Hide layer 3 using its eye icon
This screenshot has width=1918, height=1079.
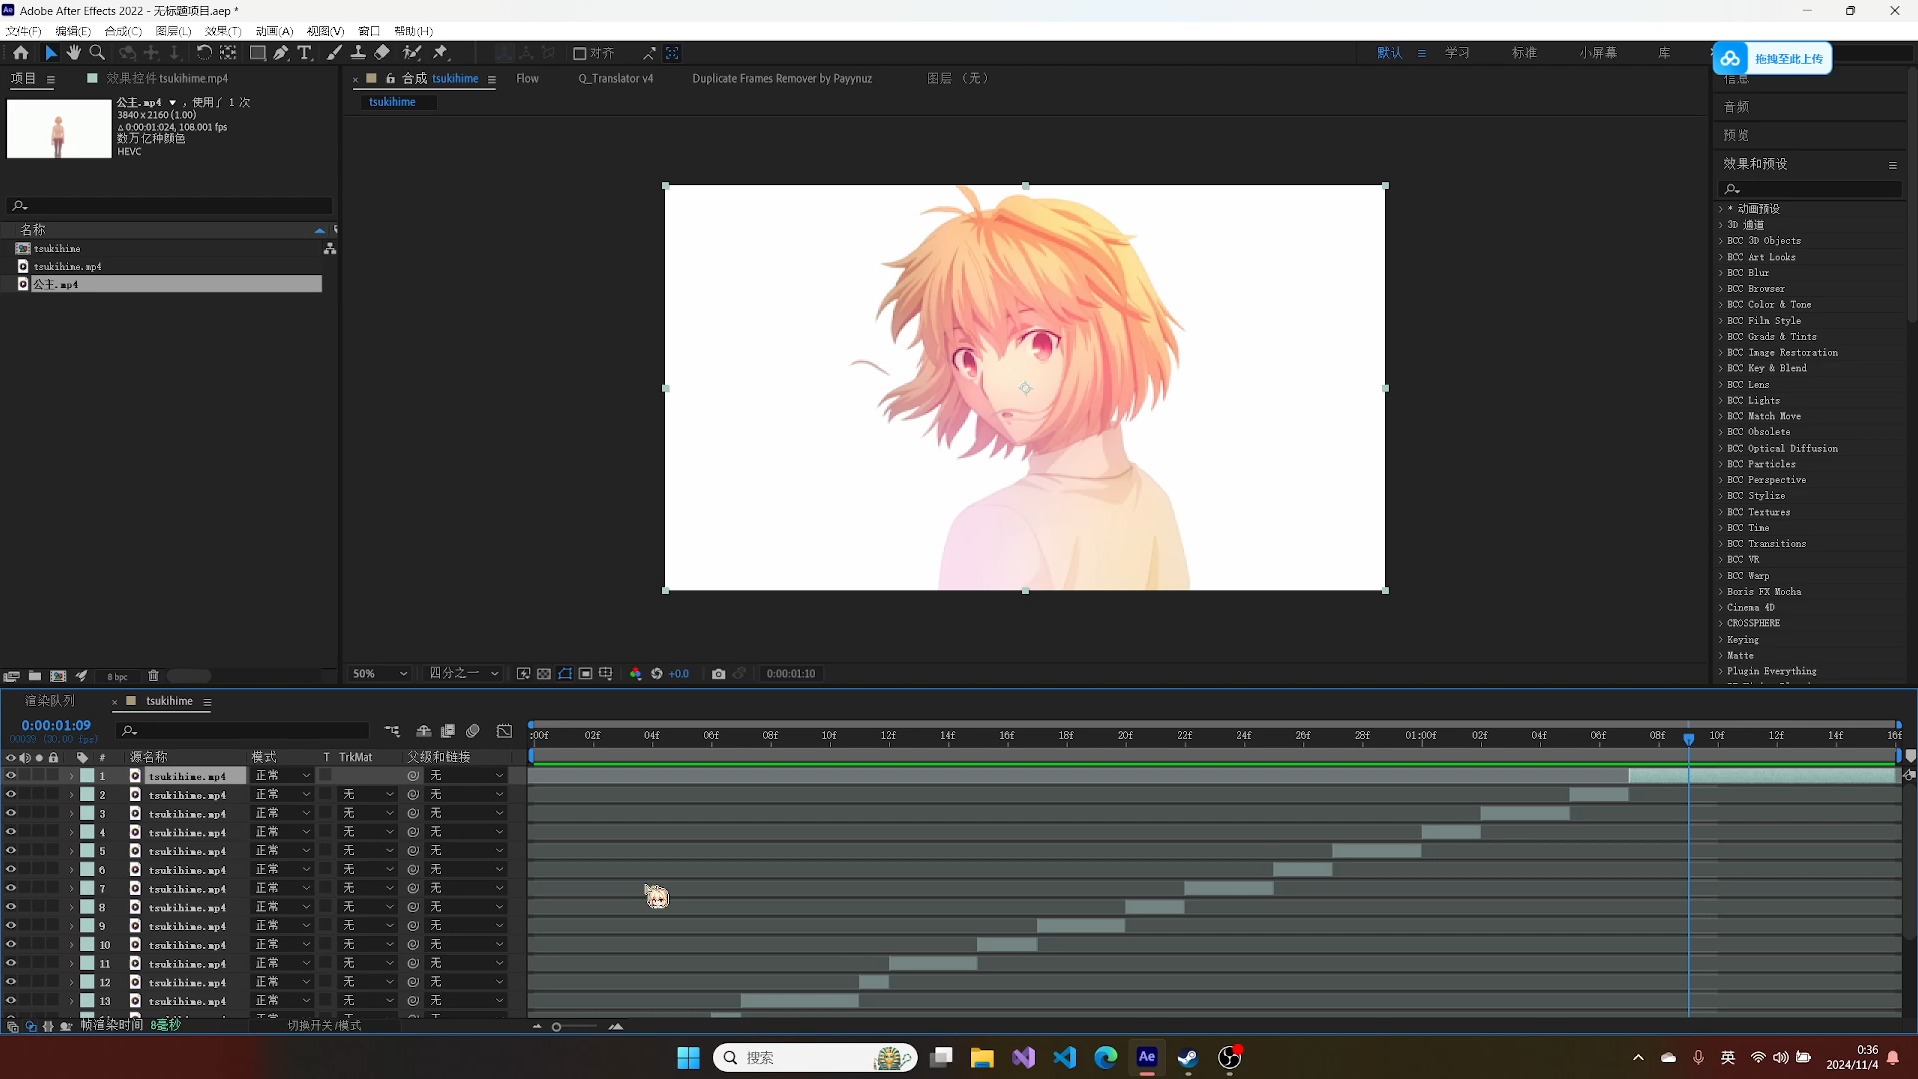point(11,813)
